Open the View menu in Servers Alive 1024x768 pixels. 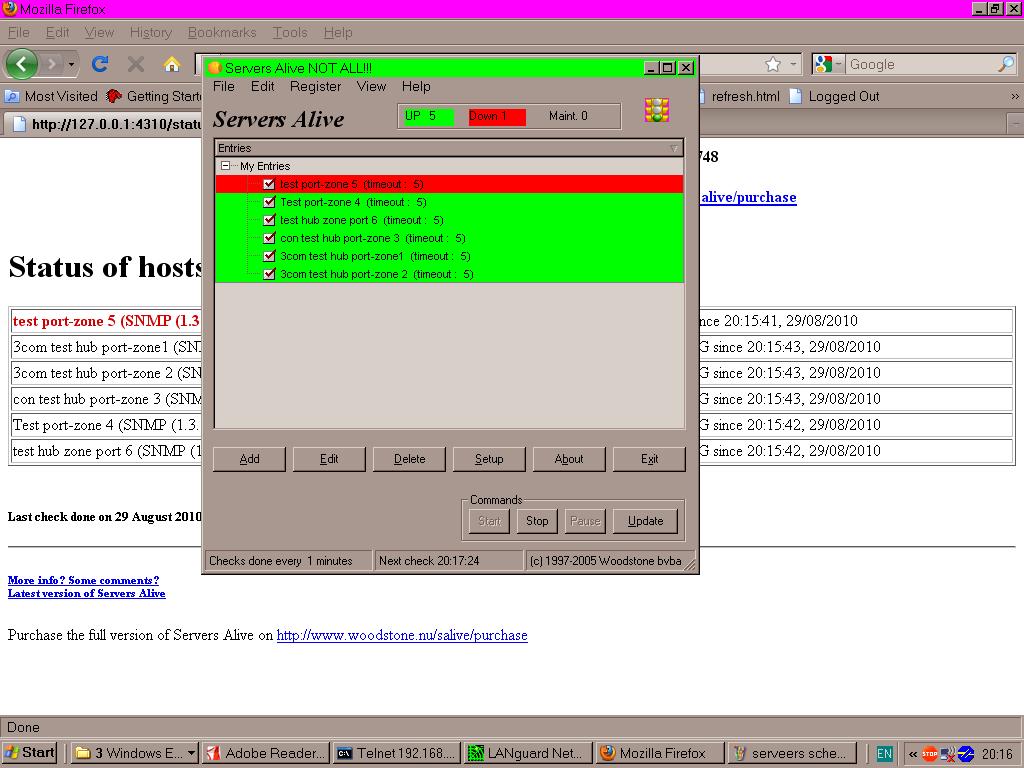click(371, 87)
